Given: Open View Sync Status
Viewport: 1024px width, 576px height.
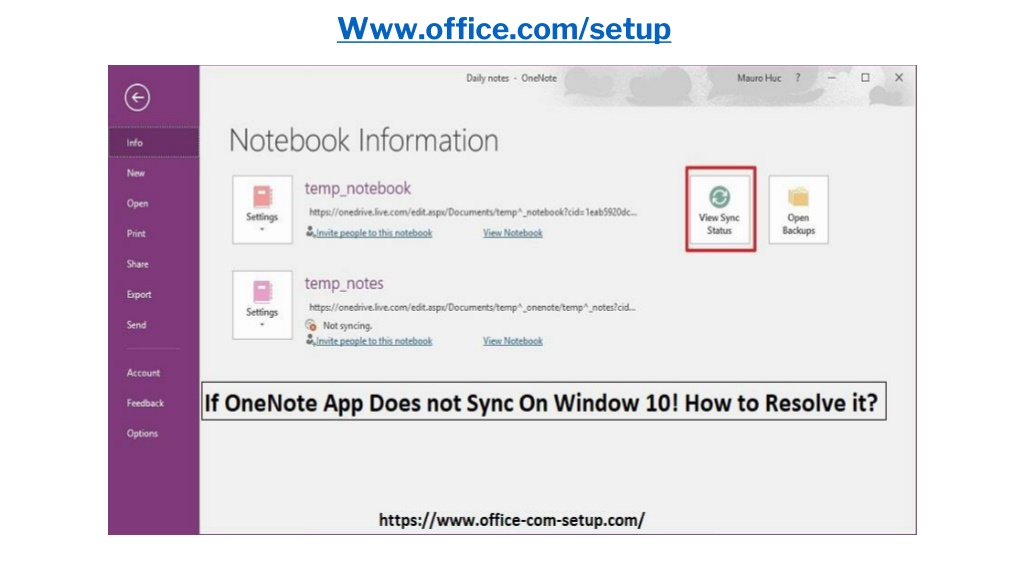Looking at the screenshot, I should [720, 209].
